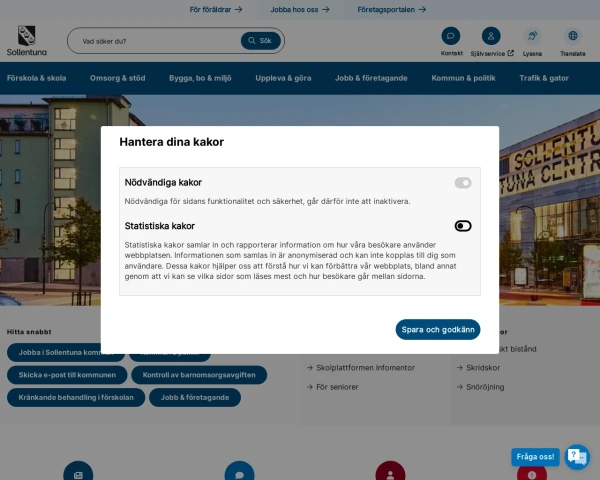600x480 pixels.
Task: Click Kontroll av barnomsorgsavgiften button
Action: (x=199, y=375)
